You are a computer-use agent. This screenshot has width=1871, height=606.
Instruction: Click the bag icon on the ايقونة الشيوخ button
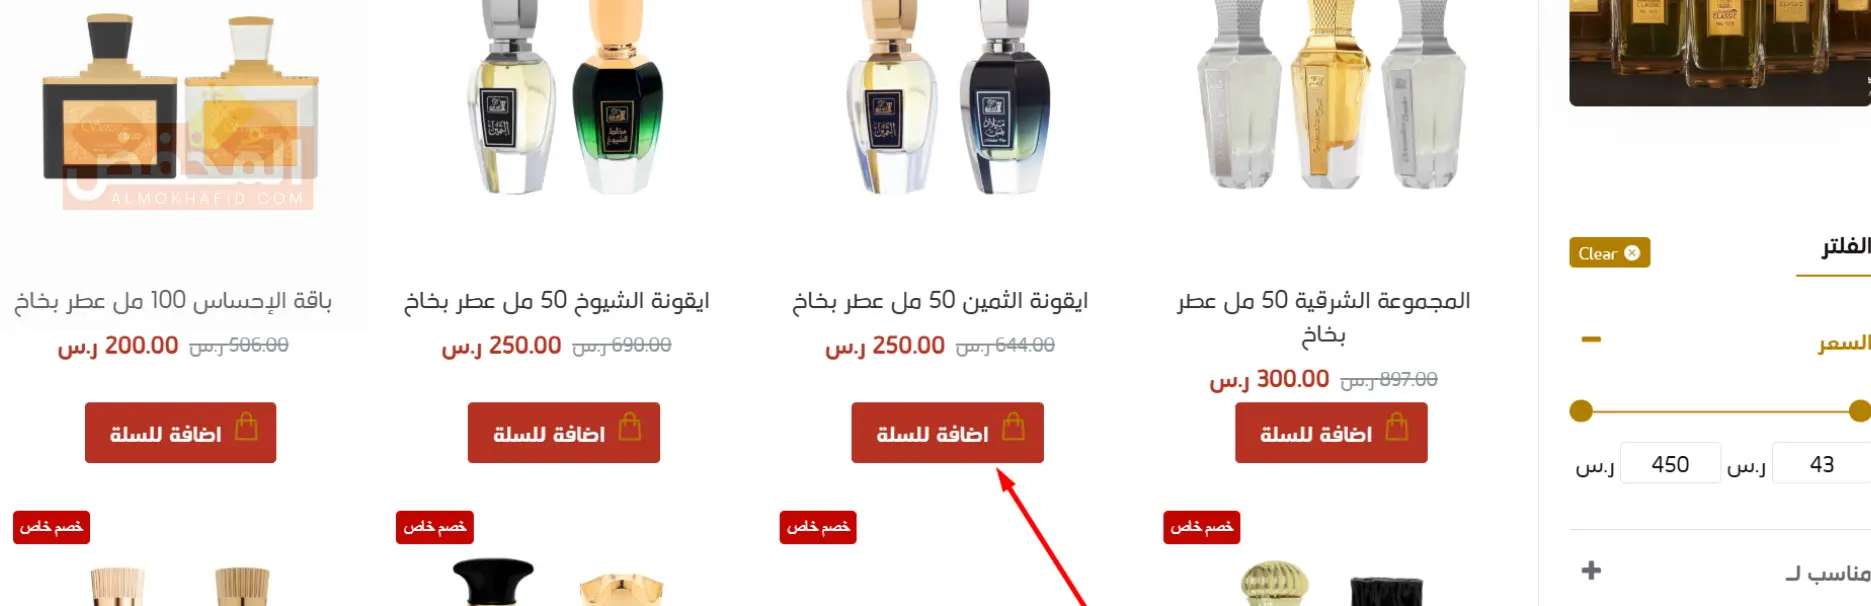pos(630,428)
